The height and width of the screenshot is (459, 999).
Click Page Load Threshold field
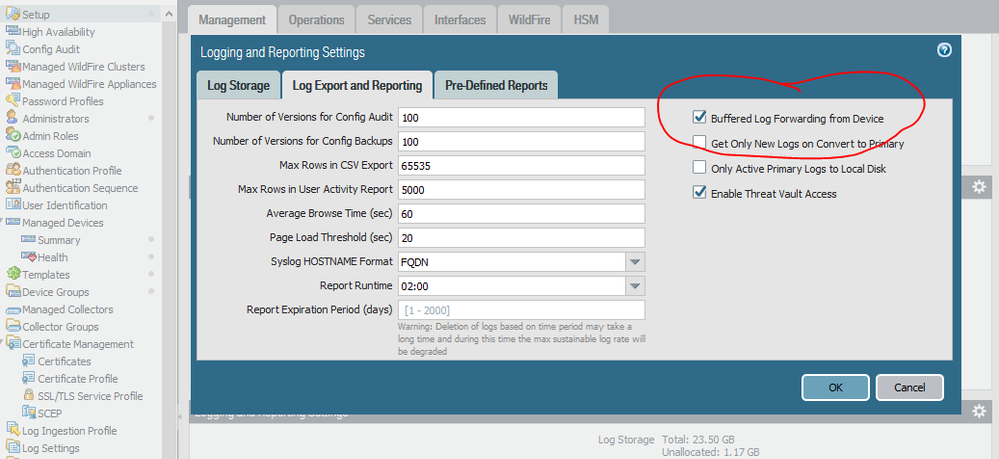pos(521,238)
